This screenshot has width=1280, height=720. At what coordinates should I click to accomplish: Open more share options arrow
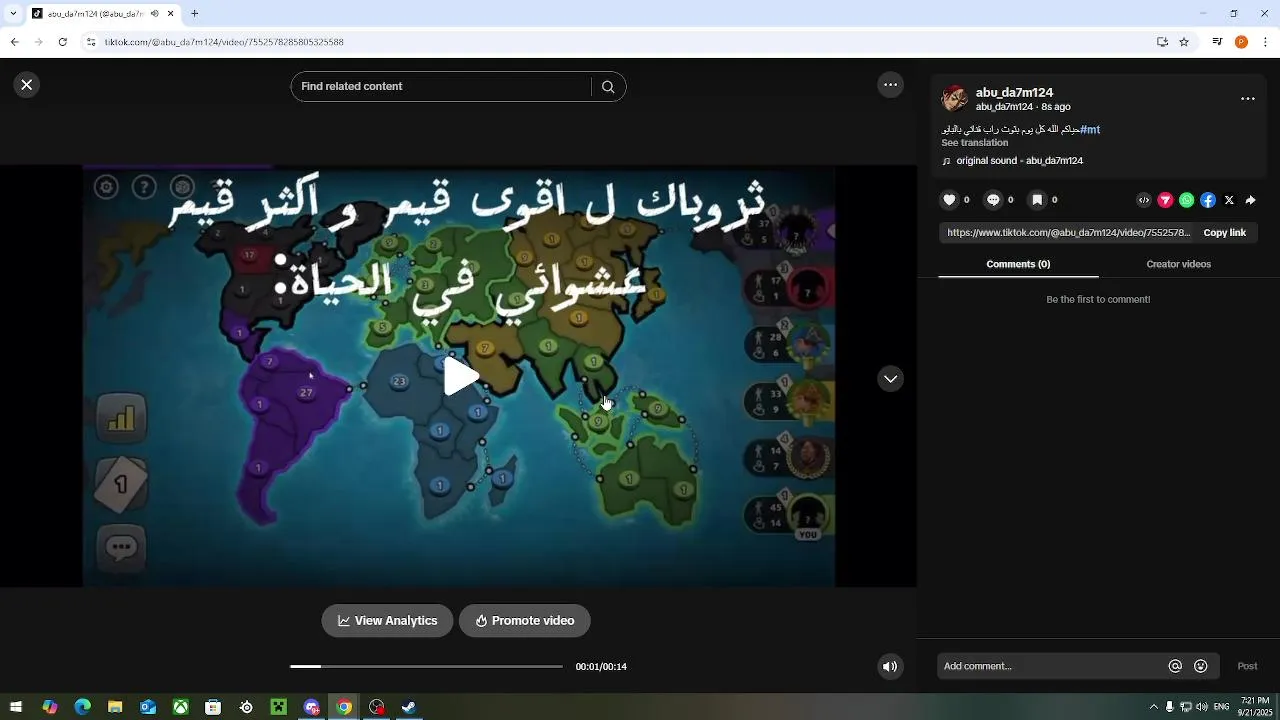click(x=1250, y=200)
